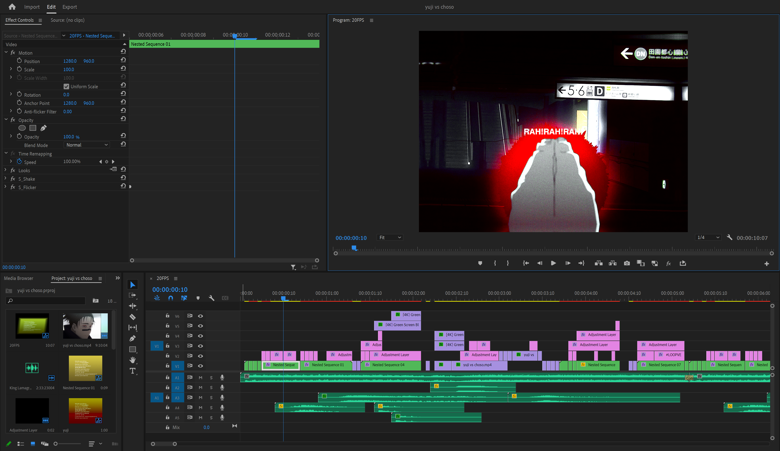The width and height of the screenshot is (780, 451).
Task: Reset the Motion effect
Action: click(123, 52)
